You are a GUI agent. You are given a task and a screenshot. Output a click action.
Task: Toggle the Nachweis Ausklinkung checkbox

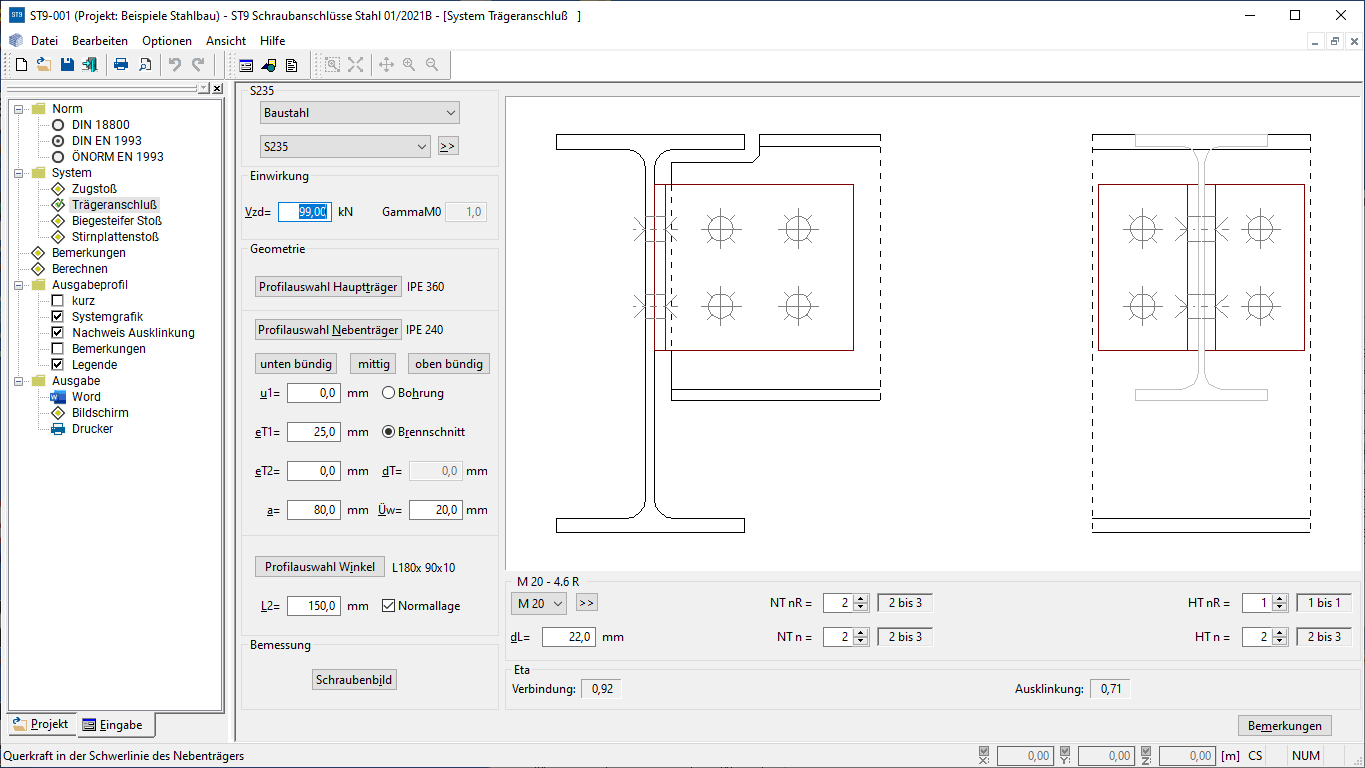tap(58, 333)
